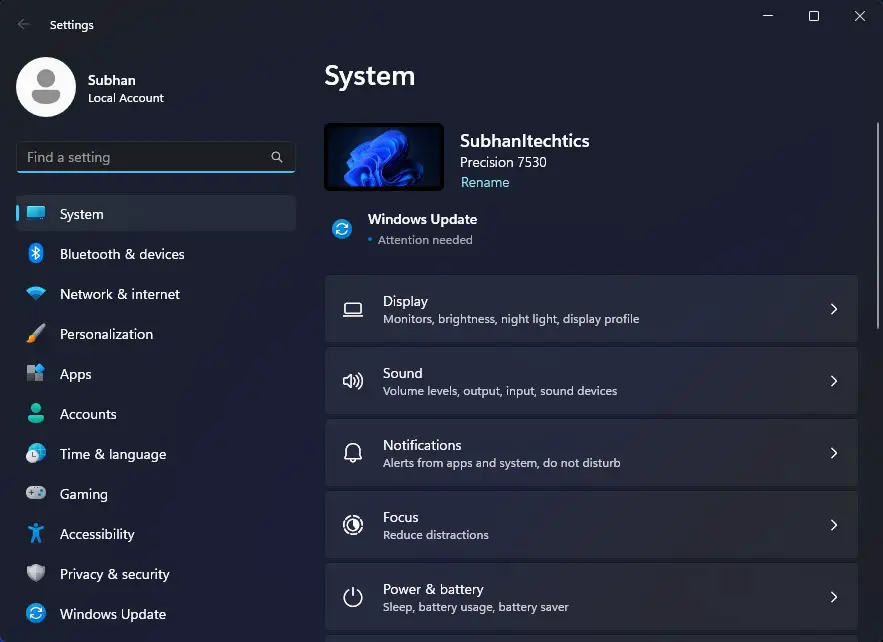
Task: Click the Display laptop icon
Action: tap(353, 309)
